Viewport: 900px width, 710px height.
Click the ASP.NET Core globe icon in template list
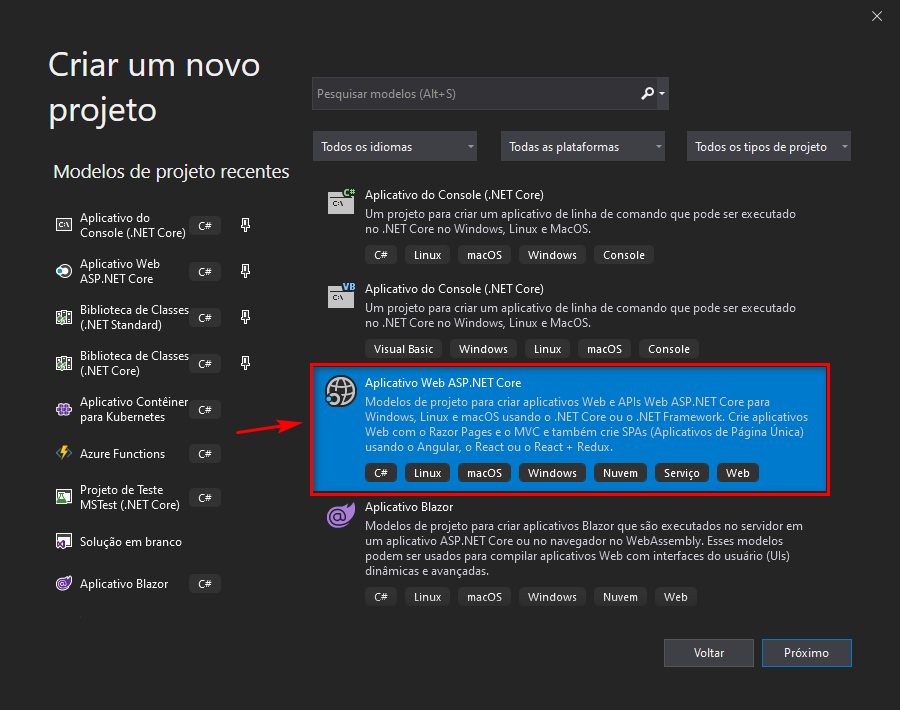pos(341,393)
